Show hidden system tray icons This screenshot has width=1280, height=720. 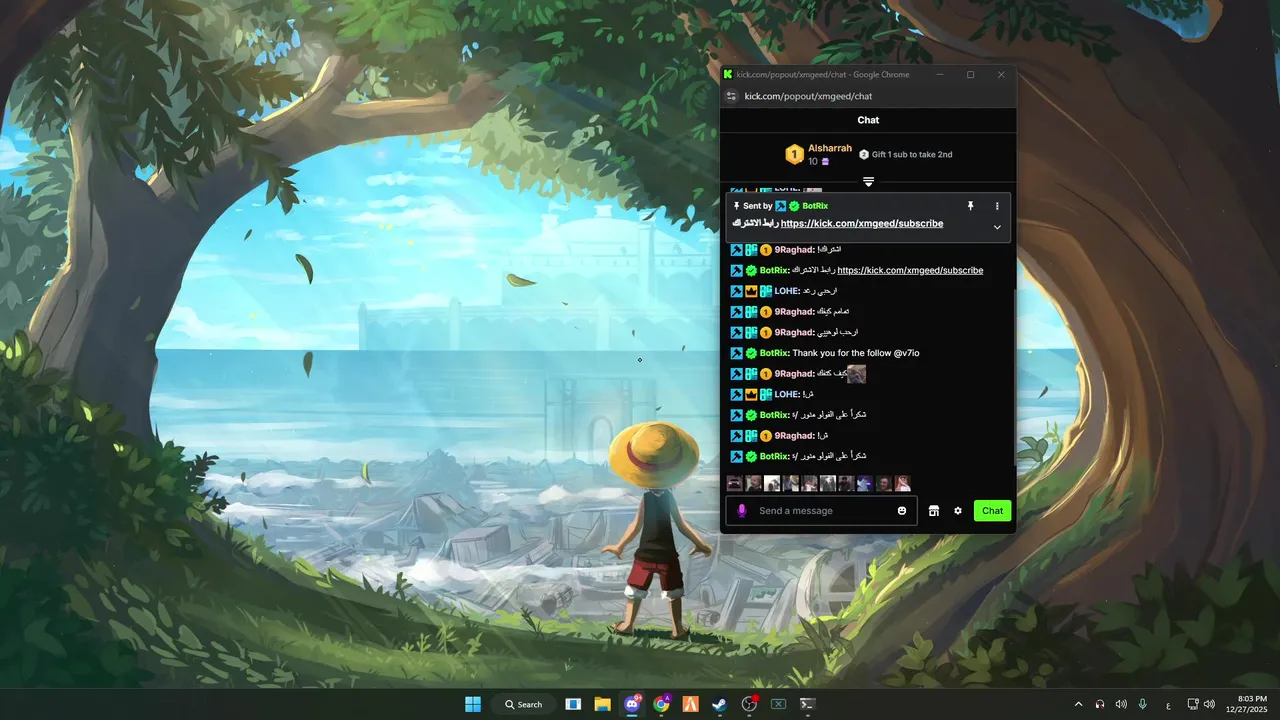[1078, 704]
